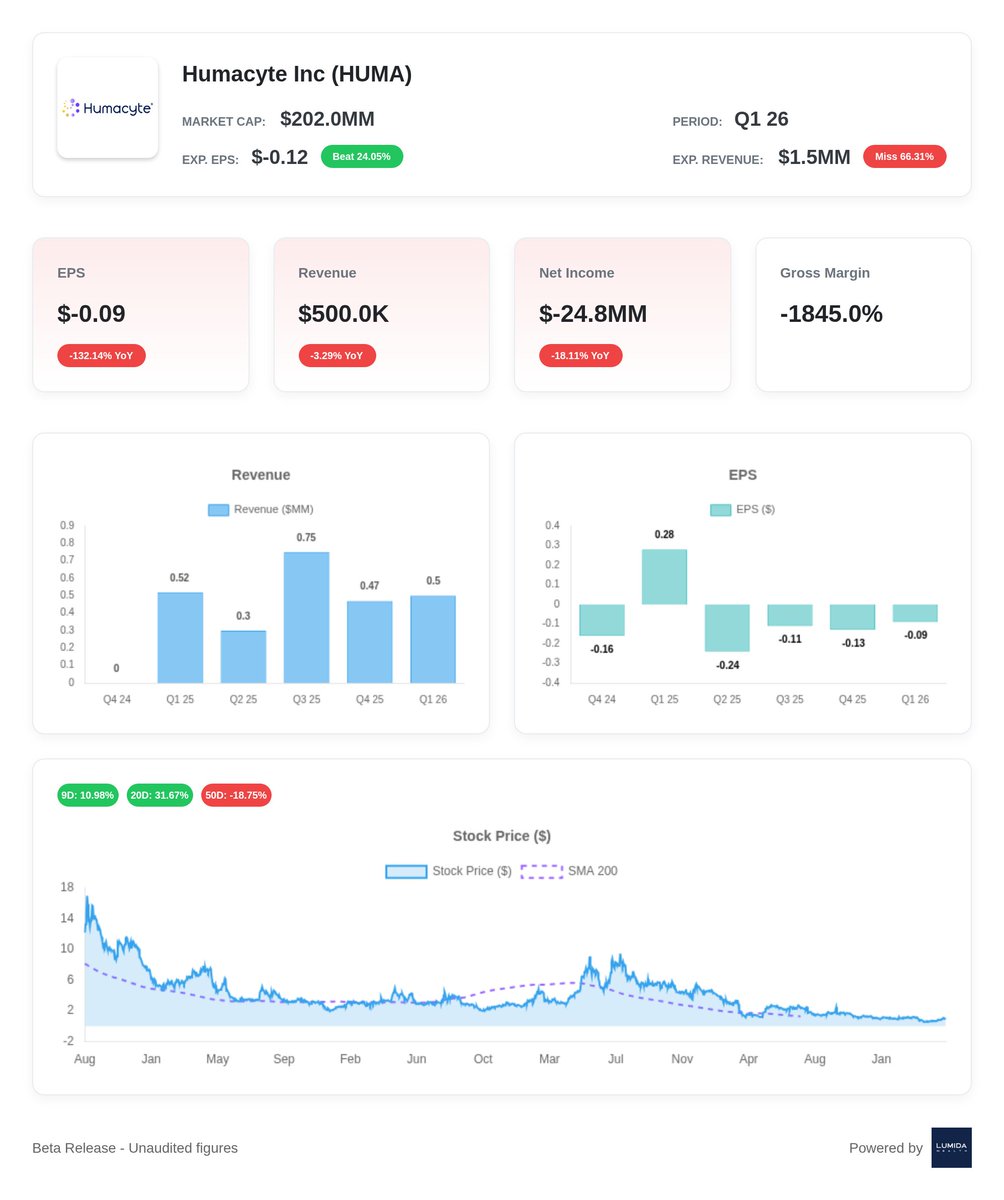The height and width of the screenshot is (1200, 1004).
Task: Click the $-0.12 expected EPS value
Action: [280, 157]
